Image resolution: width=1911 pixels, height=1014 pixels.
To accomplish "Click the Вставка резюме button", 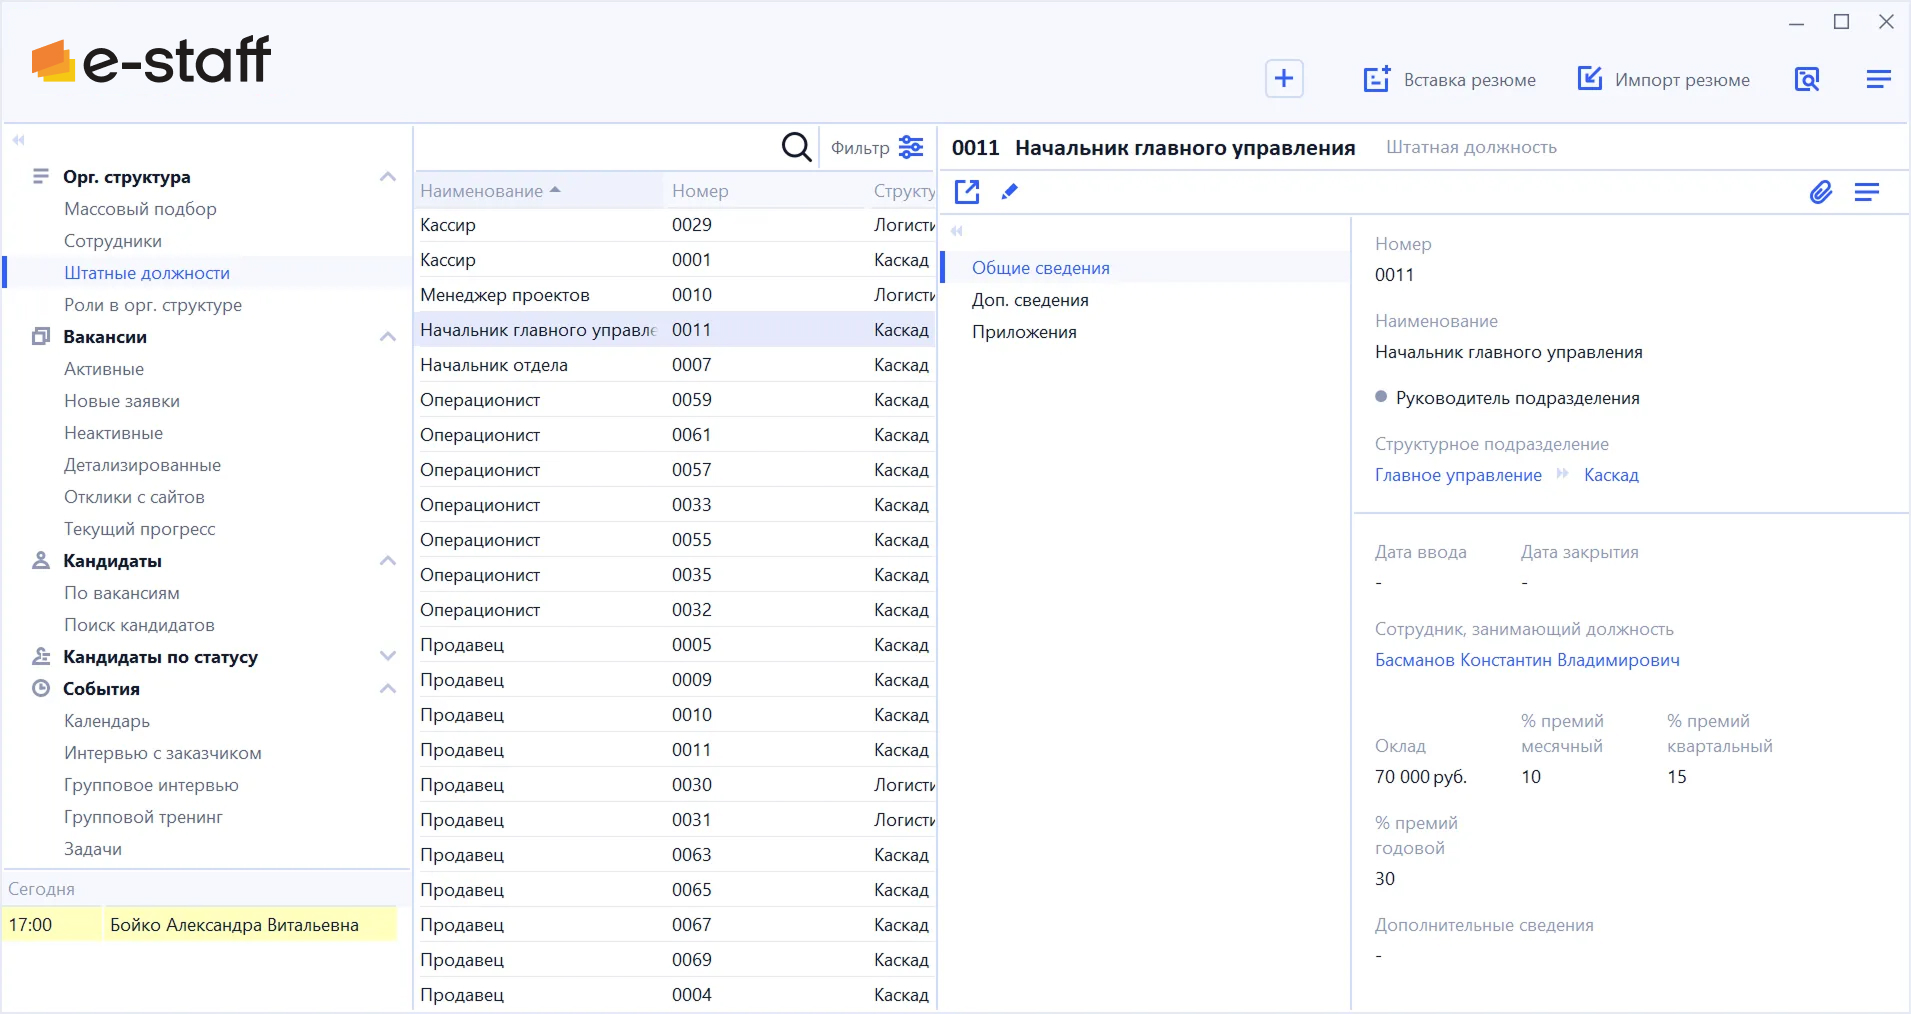I will point(1450,80).
